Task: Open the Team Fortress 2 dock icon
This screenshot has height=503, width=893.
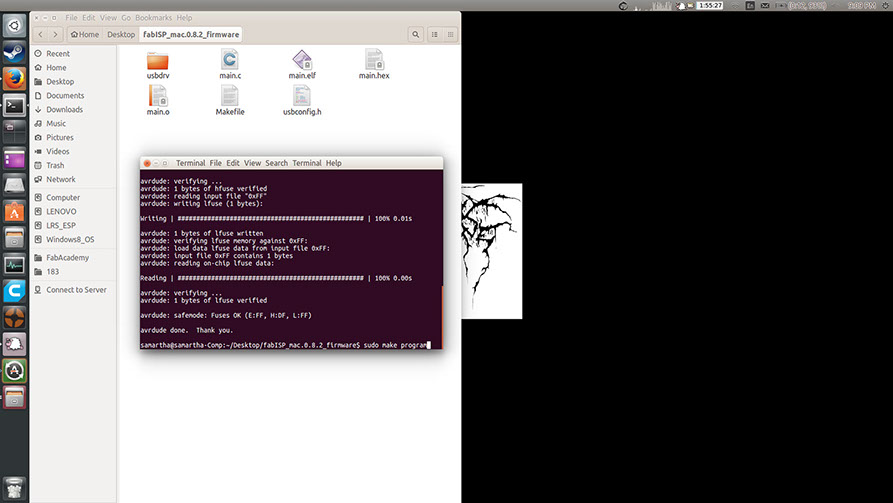Action: pos(14,318)
